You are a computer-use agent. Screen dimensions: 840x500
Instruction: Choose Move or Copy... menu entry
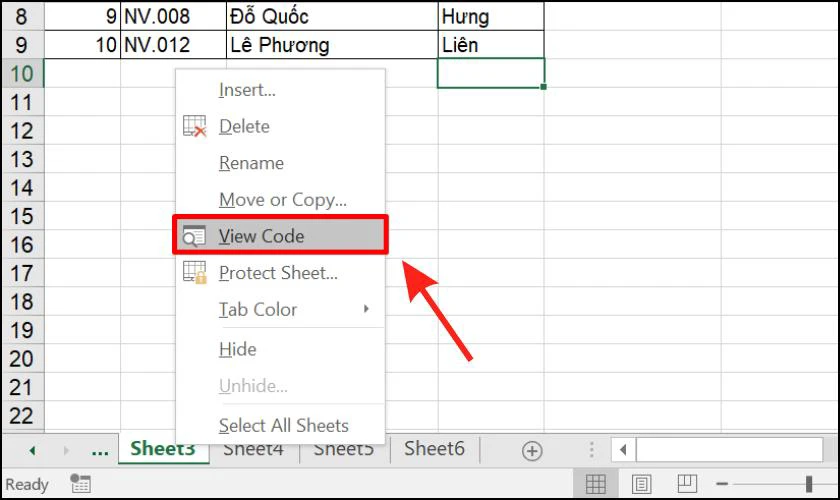283,200
